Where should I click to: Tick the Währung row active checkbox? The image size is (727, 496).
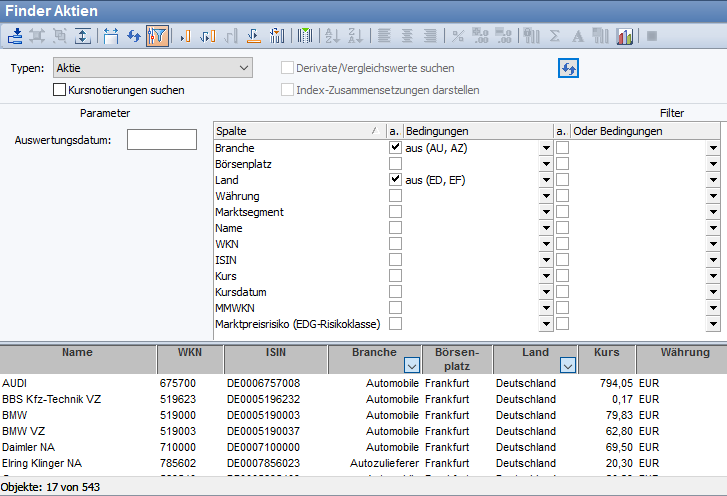point(395,196)
